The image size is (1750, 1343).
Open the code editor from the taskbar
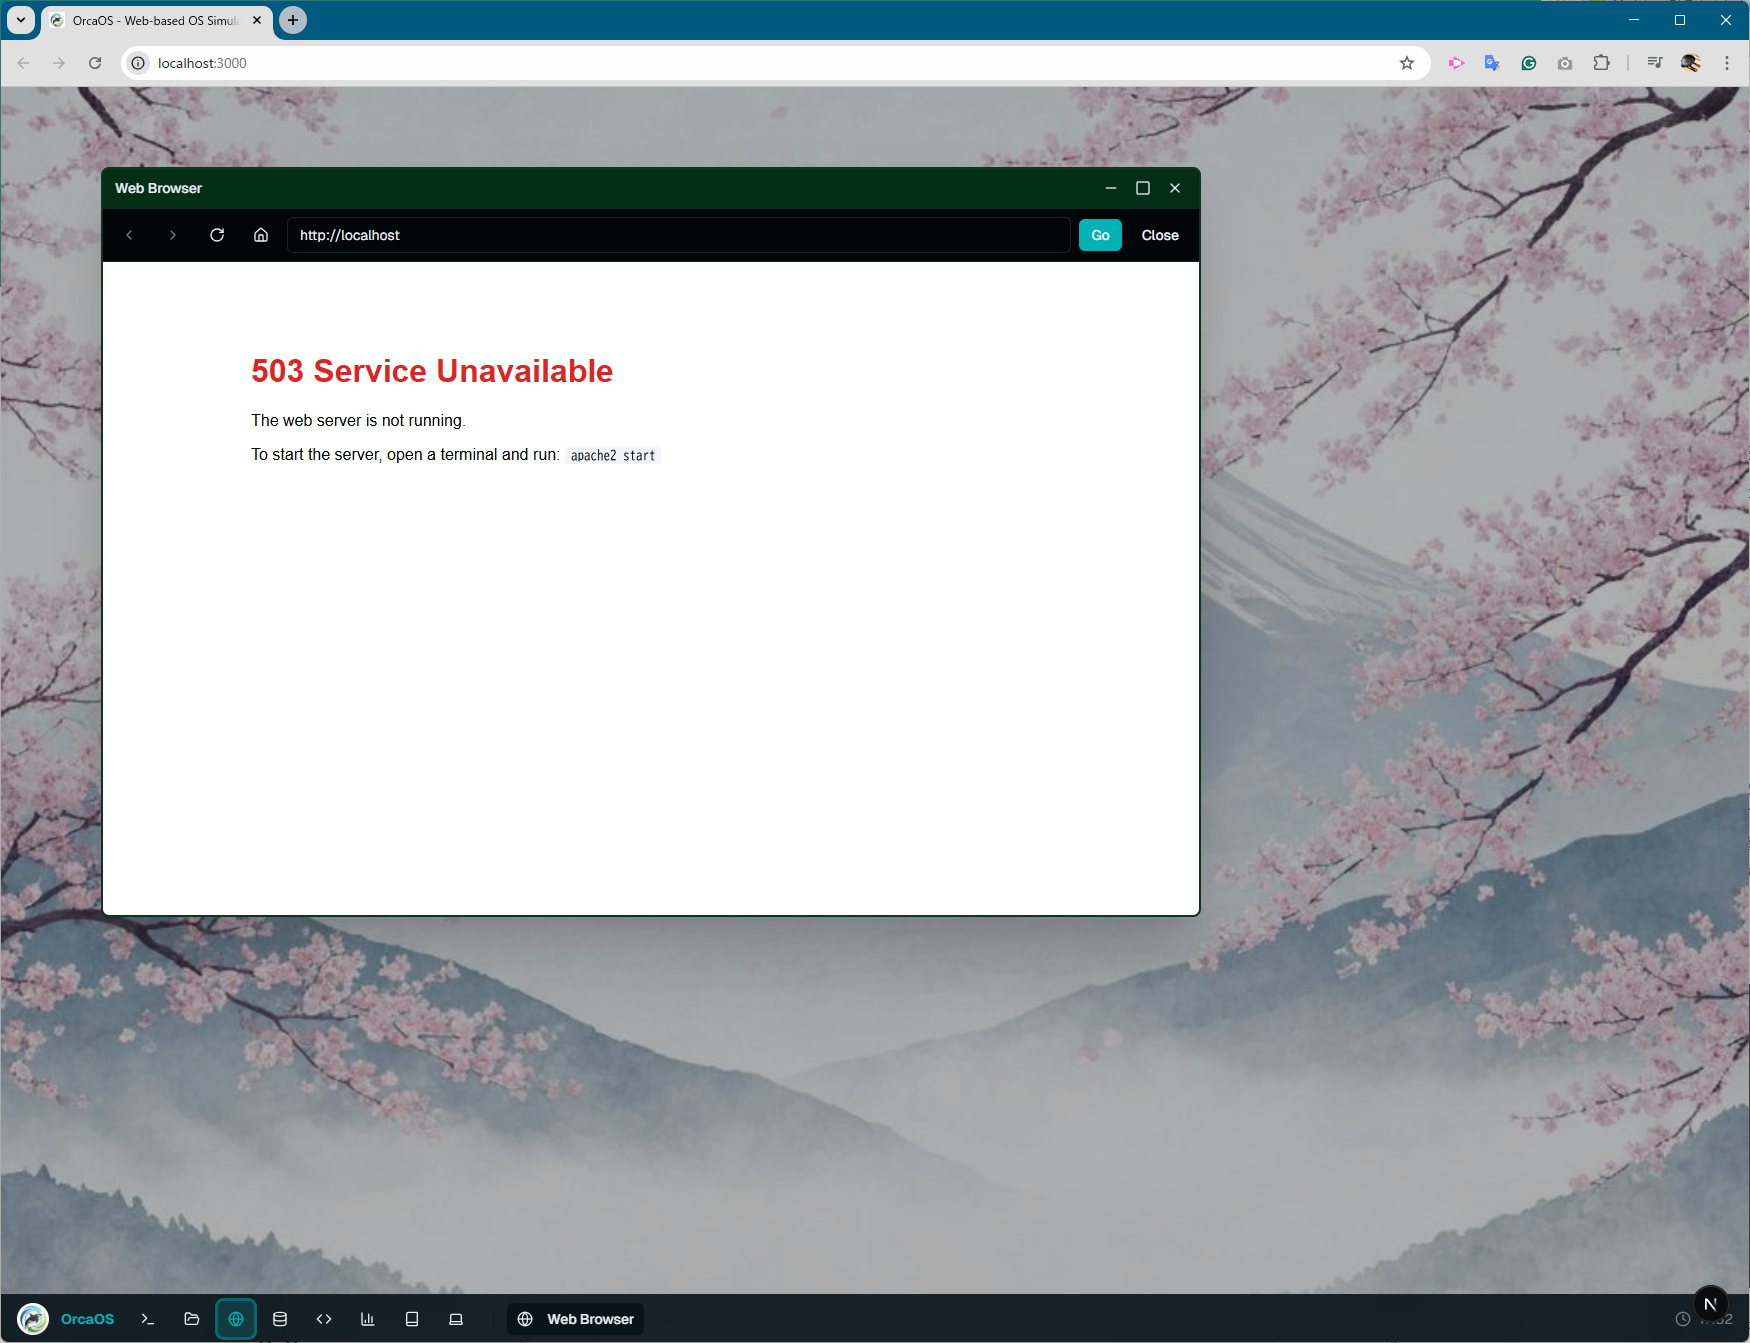[324, 1319]
